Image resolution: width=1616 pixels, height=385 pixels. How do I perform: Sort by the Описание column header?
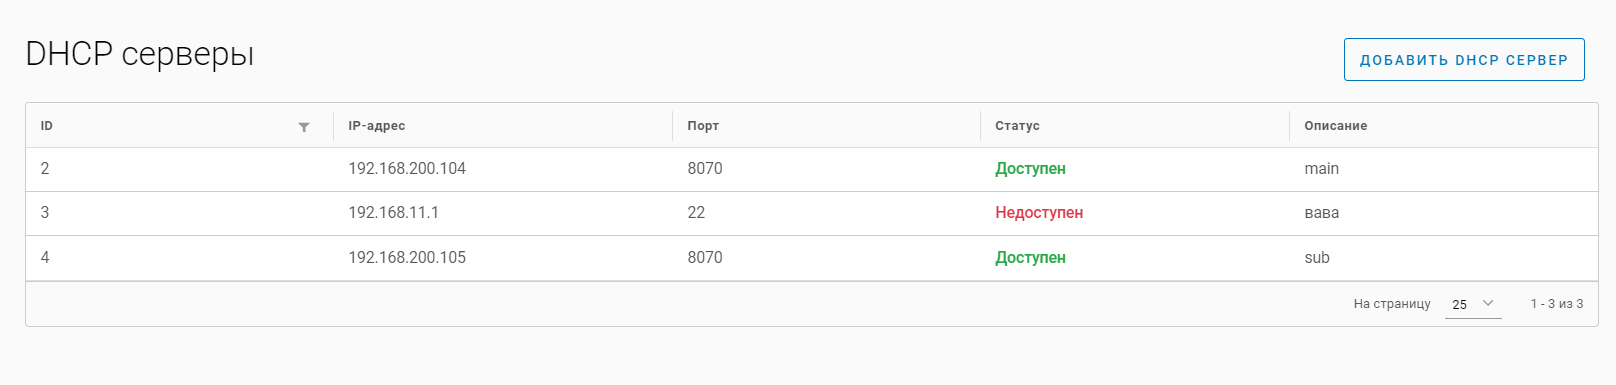[x=1335, y=126]
